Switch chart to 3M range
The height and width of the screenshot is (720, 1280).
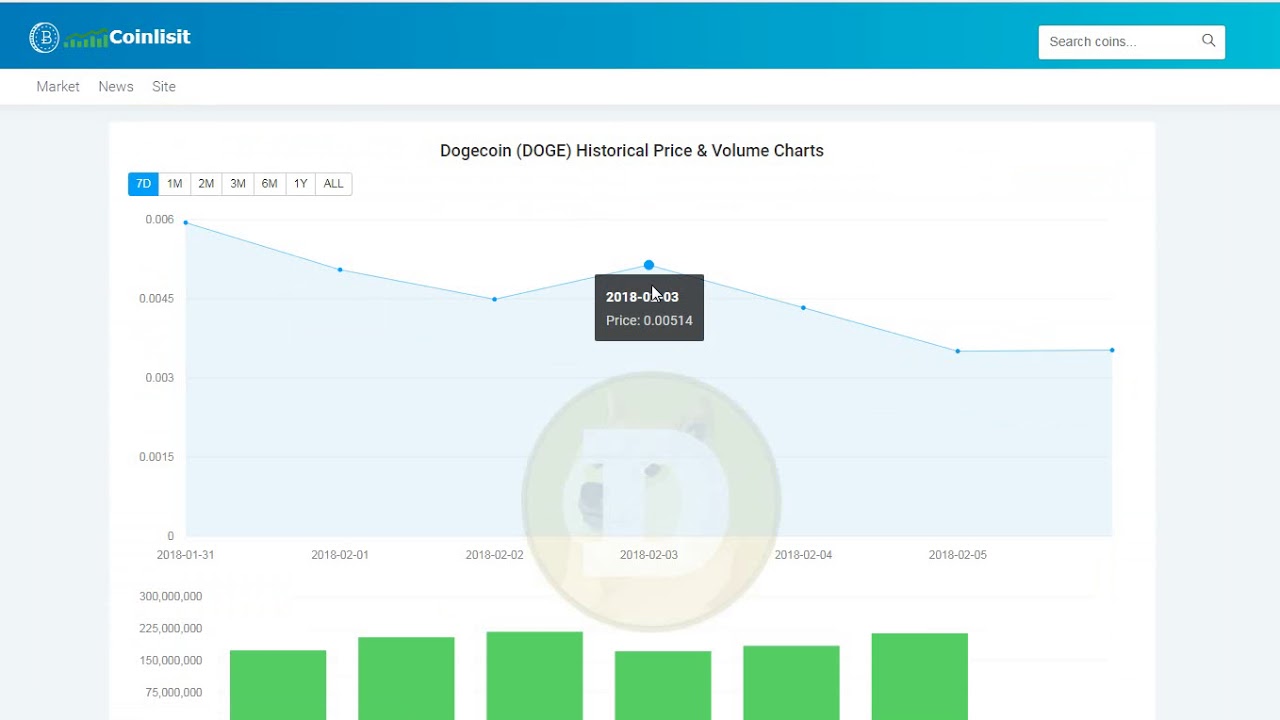238,184
